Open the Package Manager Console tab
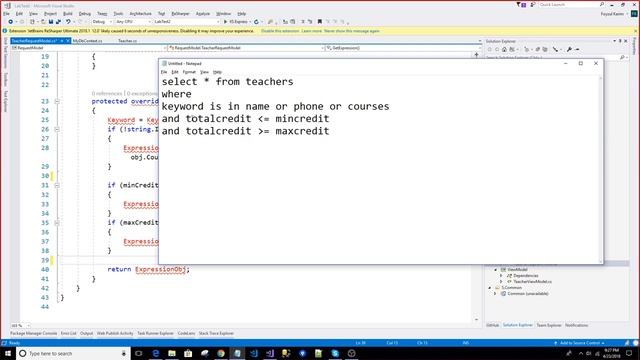 click(x=33, y=333)
